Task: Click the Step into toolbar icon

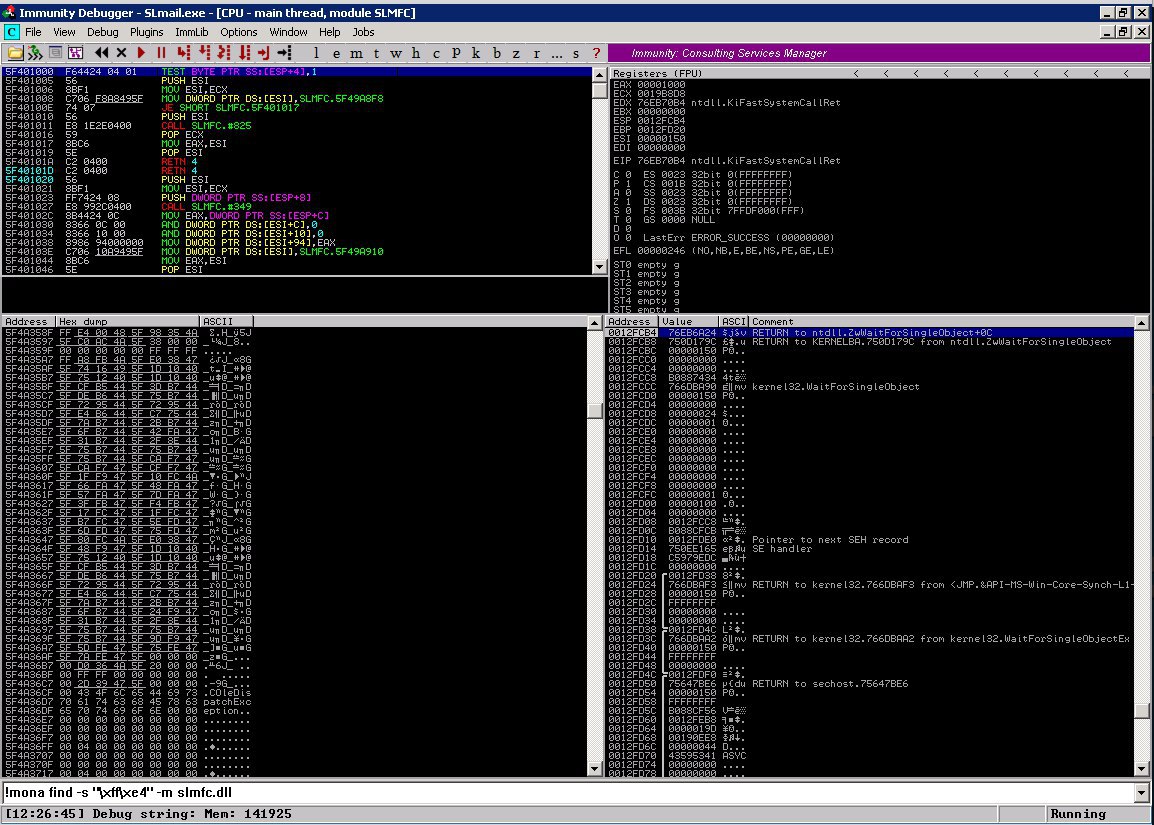Action: coord(184,53)
